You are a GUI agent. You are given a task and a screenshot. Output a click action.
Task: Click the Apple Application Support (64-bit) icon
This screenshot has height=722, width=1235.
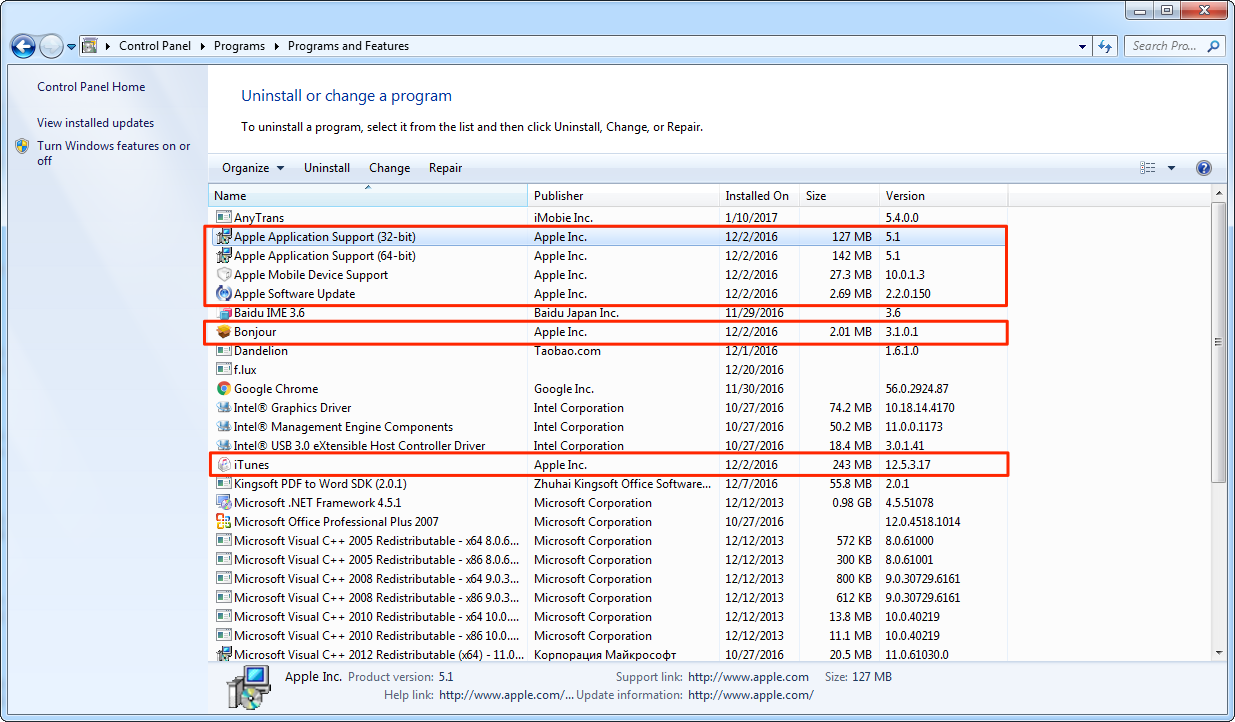pyautogui.click(x=224, y=256)
